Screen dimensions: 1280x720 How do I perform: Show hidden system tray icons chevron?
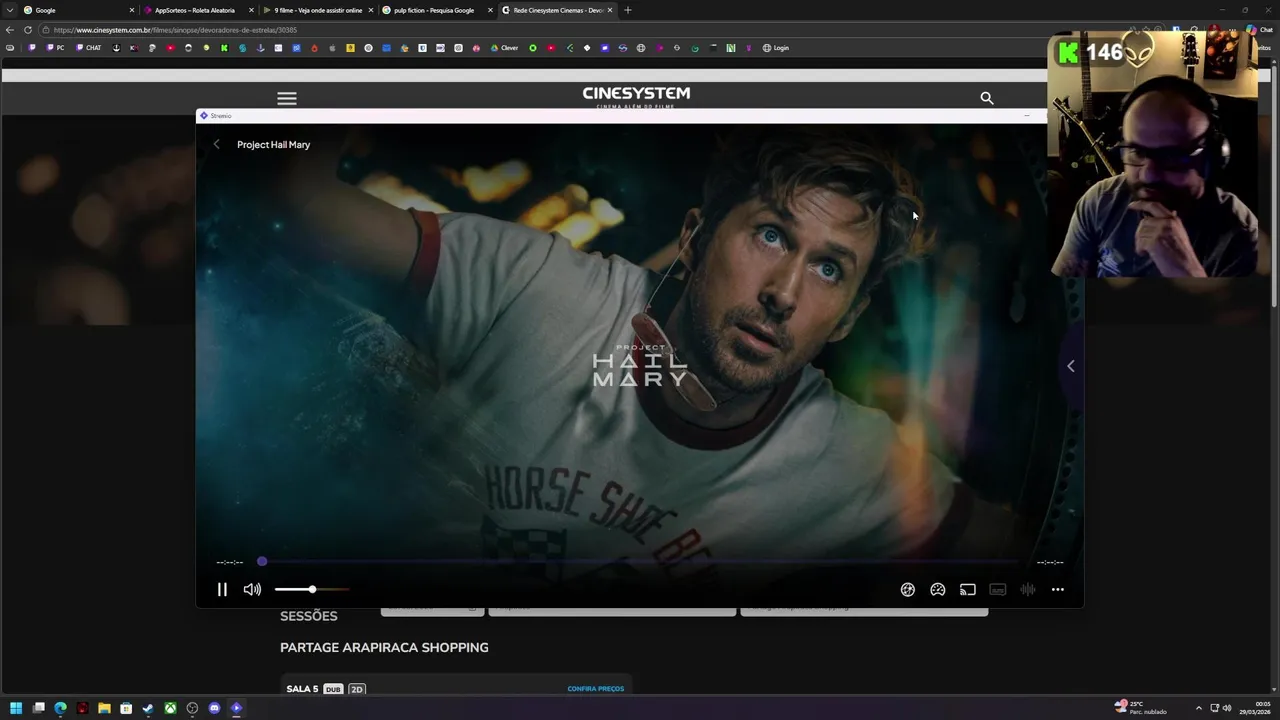pos(1199,708)
